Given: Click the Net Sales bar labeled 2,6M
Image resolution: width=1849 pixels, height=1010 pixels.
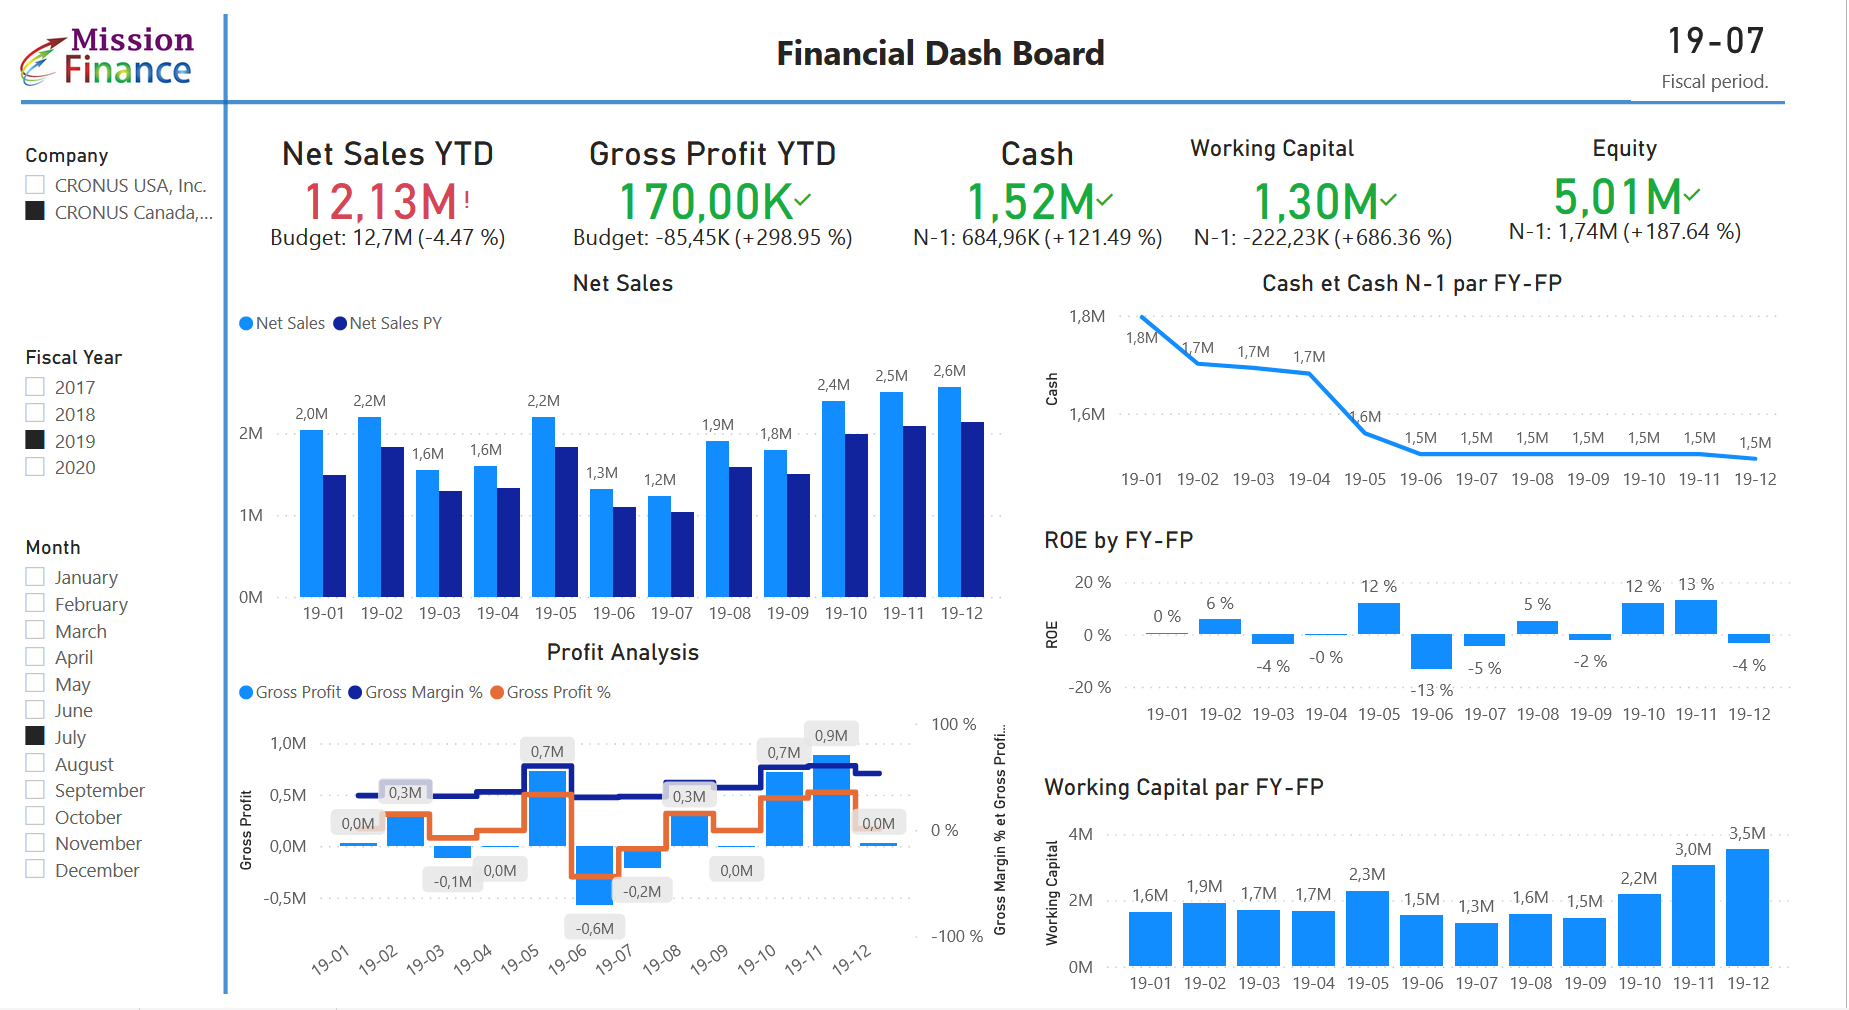Looking at the screenshot, I should 949,492.
